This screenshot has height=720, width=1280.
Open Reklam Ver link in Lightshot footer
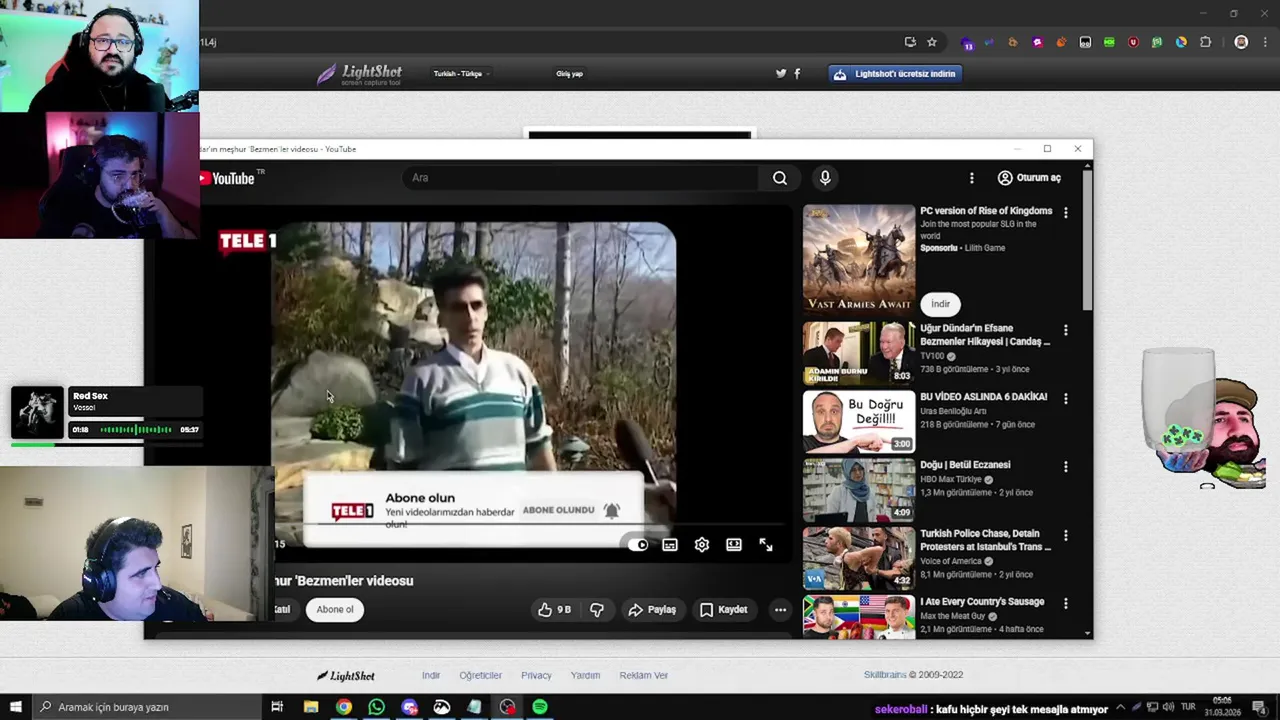(643, 676)
